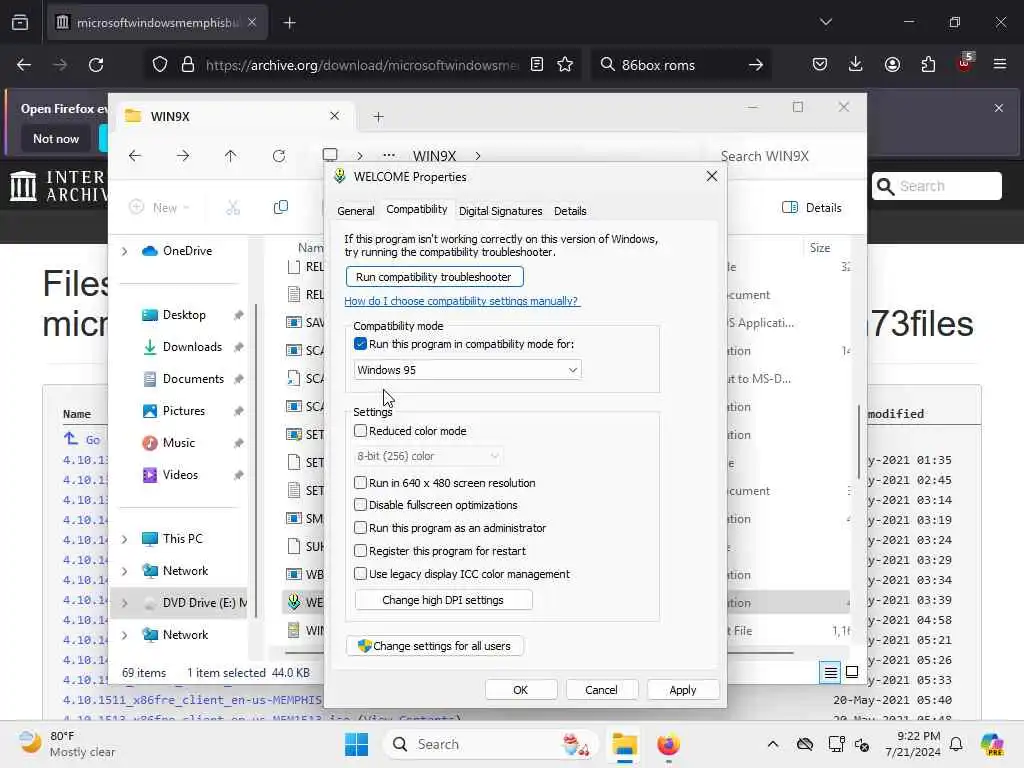1024x768 pixels.
Task: Click Copy icon in Explorer toolbar
Action: (281, 208)
